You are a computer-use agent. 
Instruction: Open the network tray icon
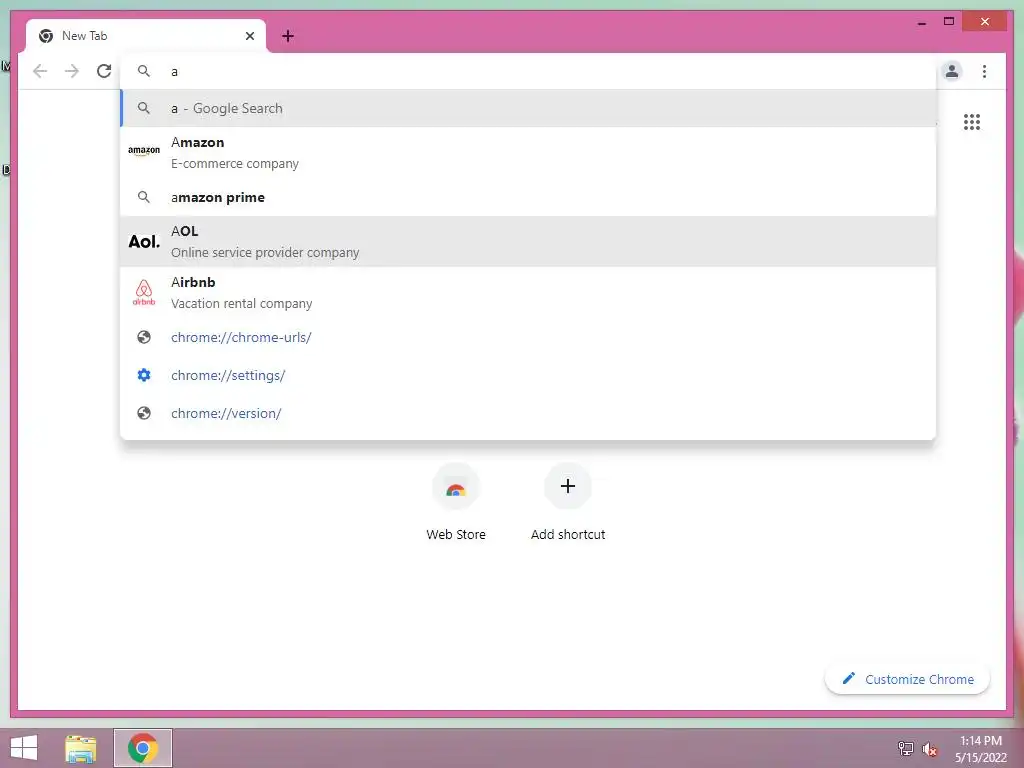906,748
